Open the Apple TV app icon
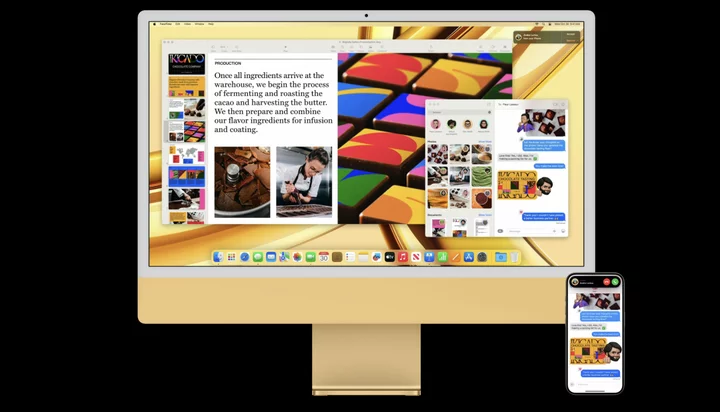This screenshot has height=412, width=720. (389, 257)
